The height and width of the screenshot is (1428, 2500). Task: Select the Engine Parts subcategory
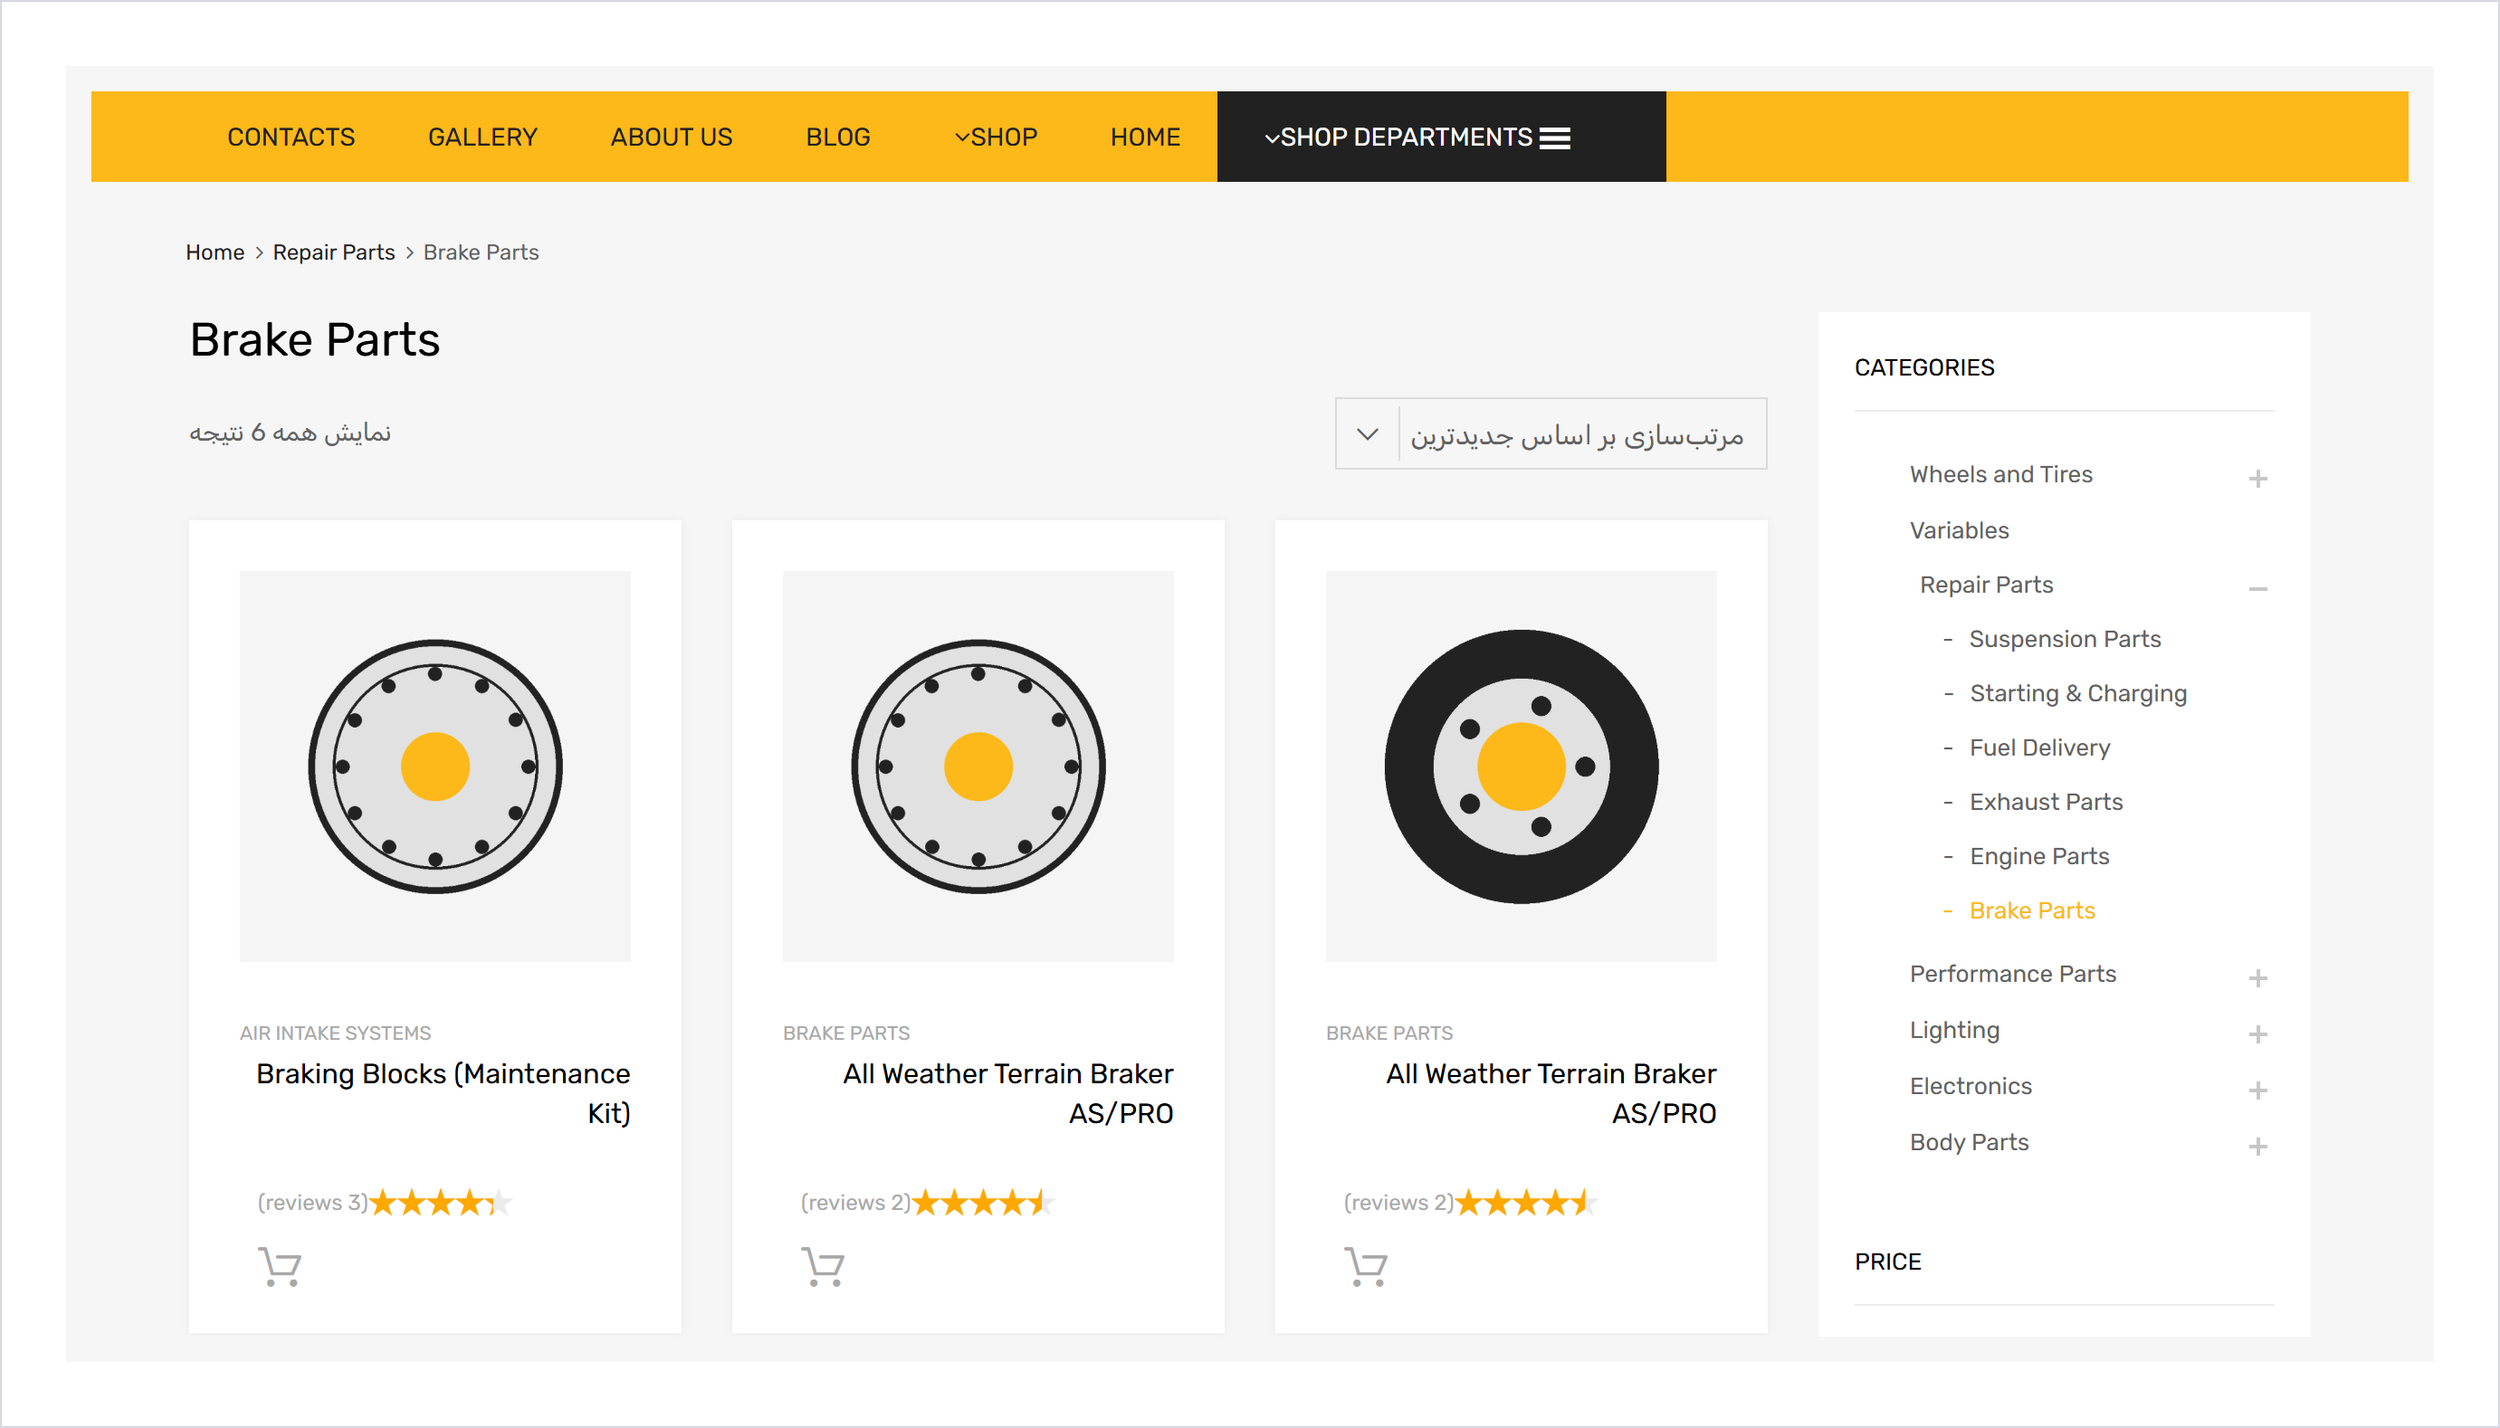pos(2039,856)
